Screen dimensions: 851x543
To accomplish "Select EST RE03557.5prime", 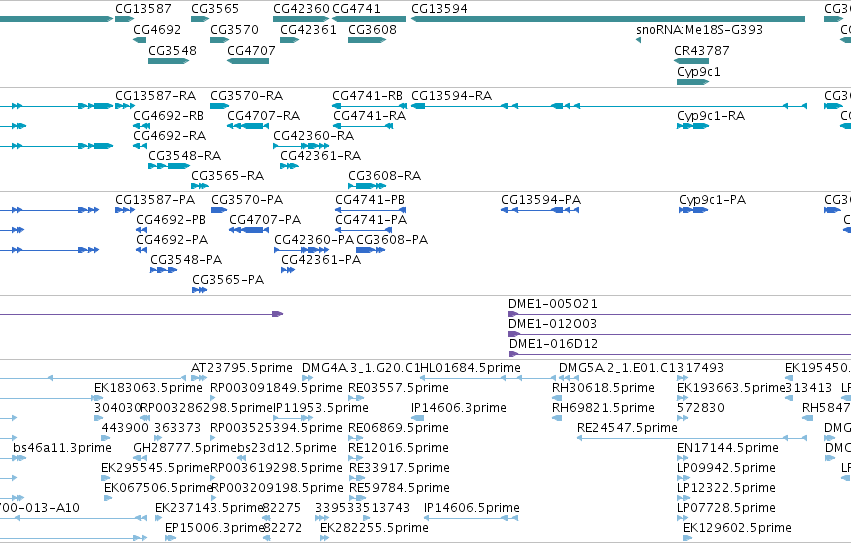I will point(355,399).
